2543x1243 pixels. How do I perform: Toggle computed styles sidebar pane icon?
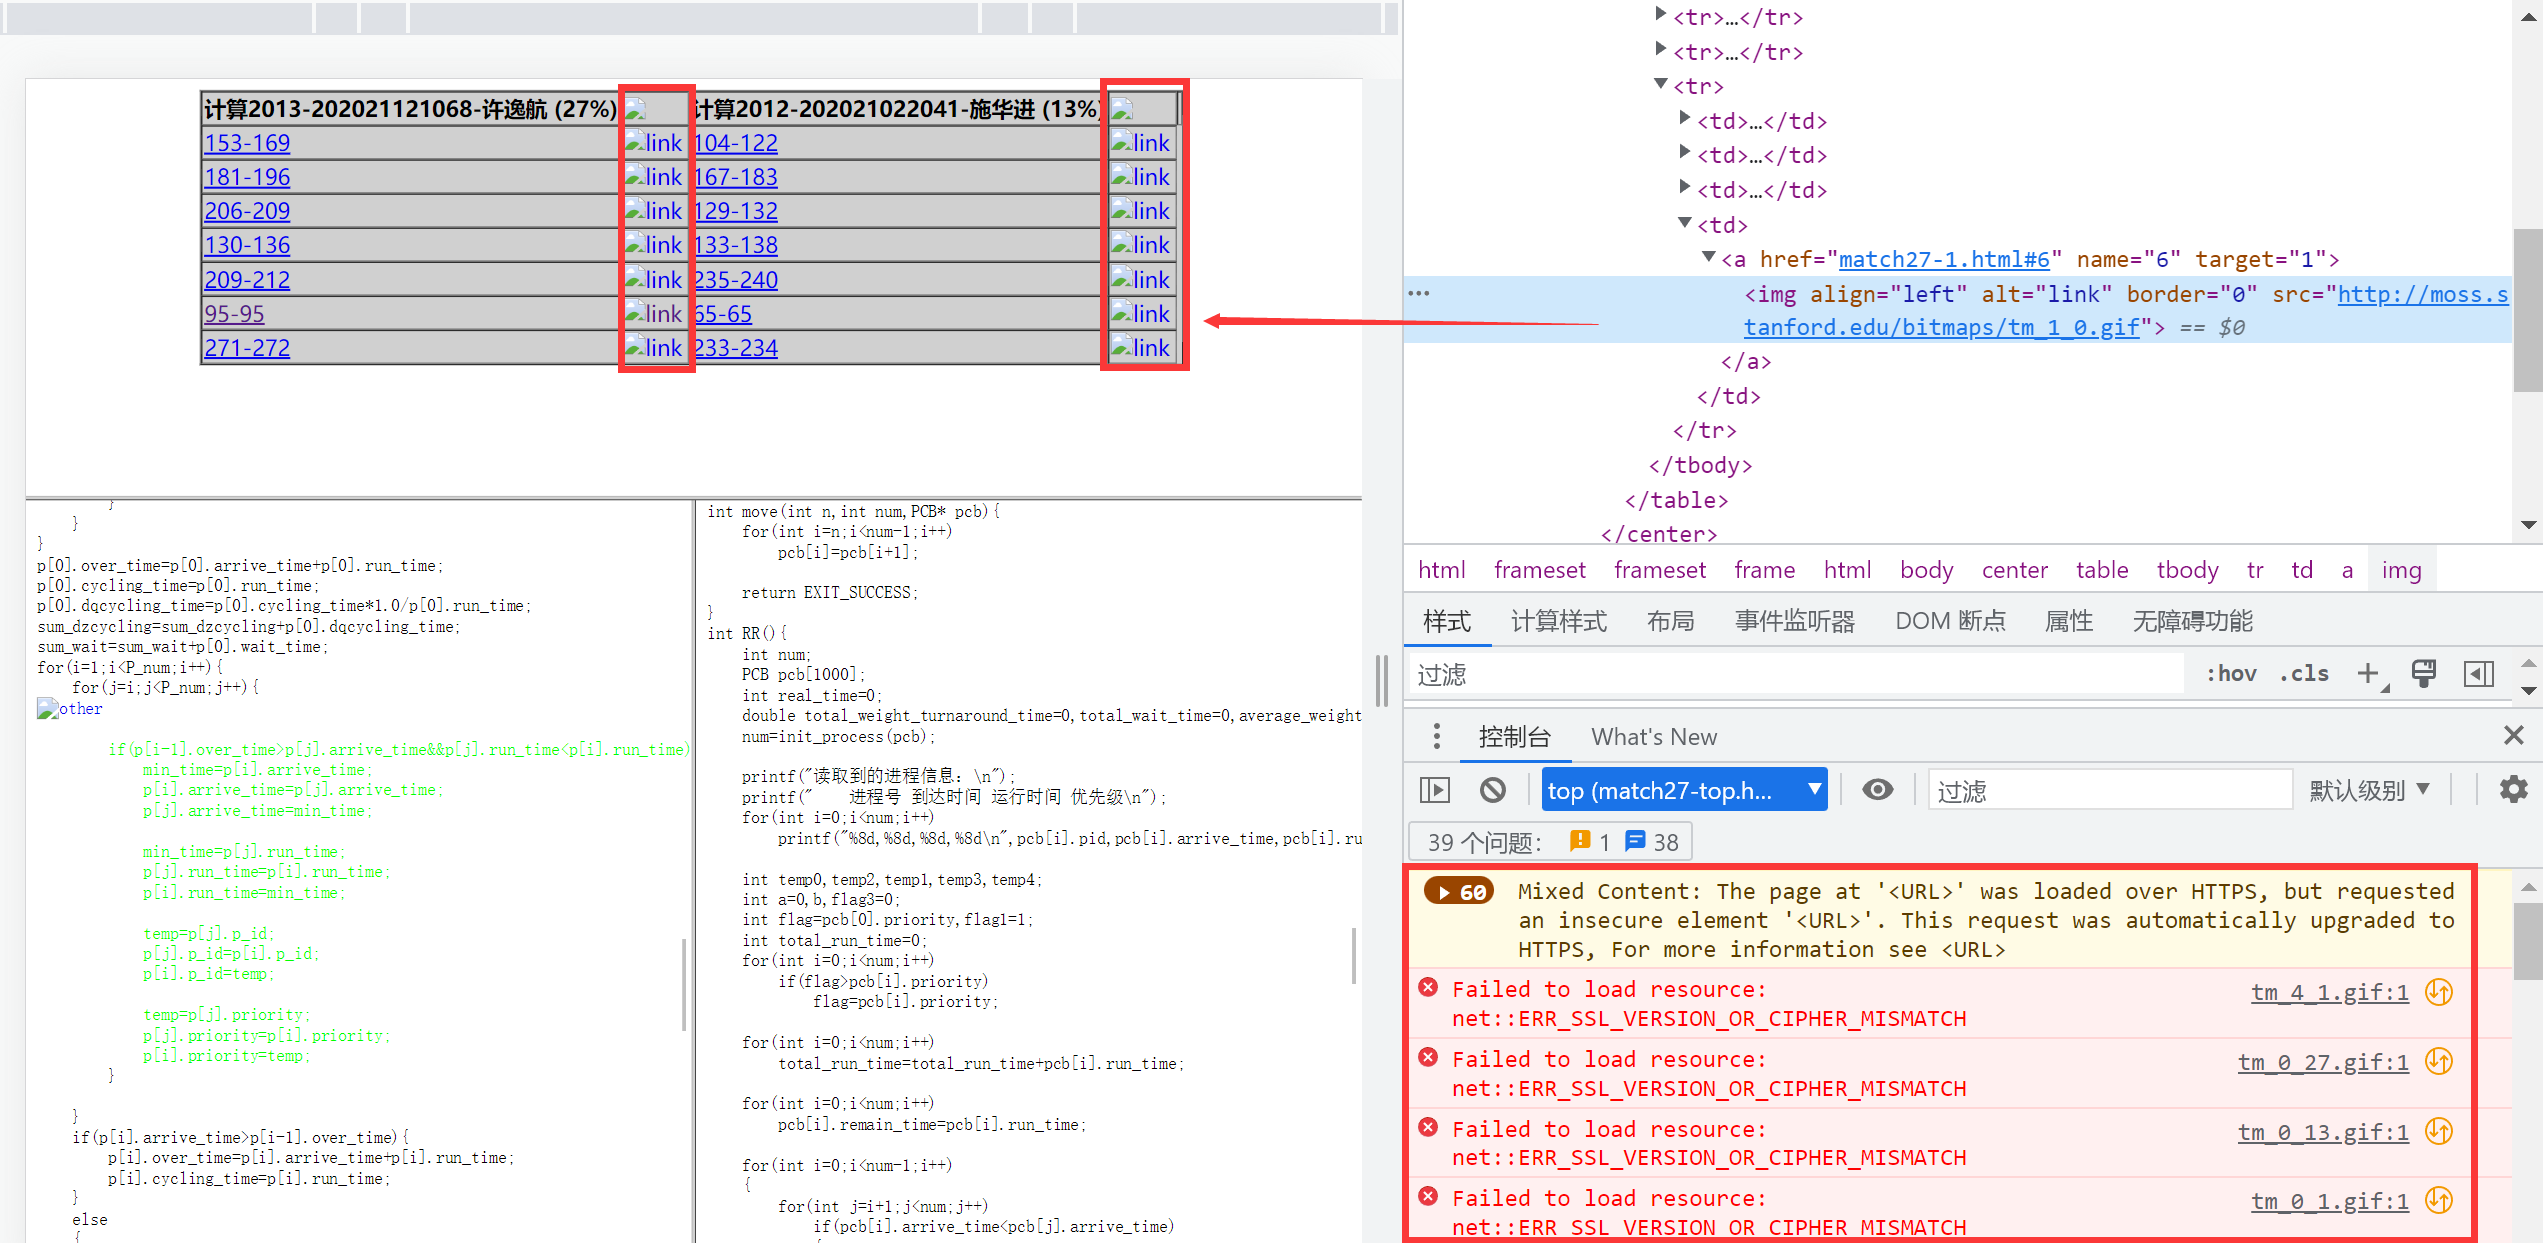pyautogui.click(x=2478, y=674)
